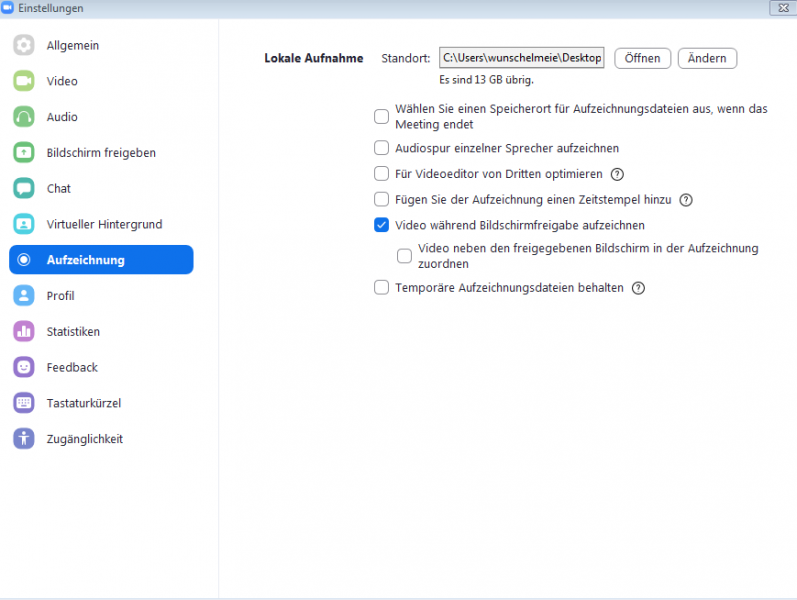Open the Profil tab
Screen dimensions: 797x600
point(101,295)
